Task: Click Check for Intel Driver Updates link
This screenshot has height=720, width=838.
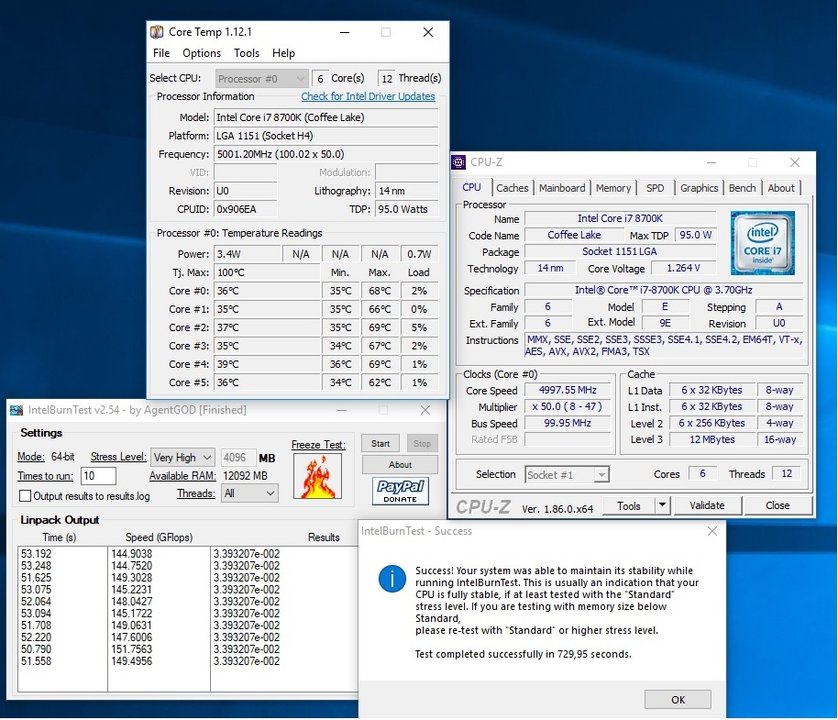Action: tap(368, 96)
